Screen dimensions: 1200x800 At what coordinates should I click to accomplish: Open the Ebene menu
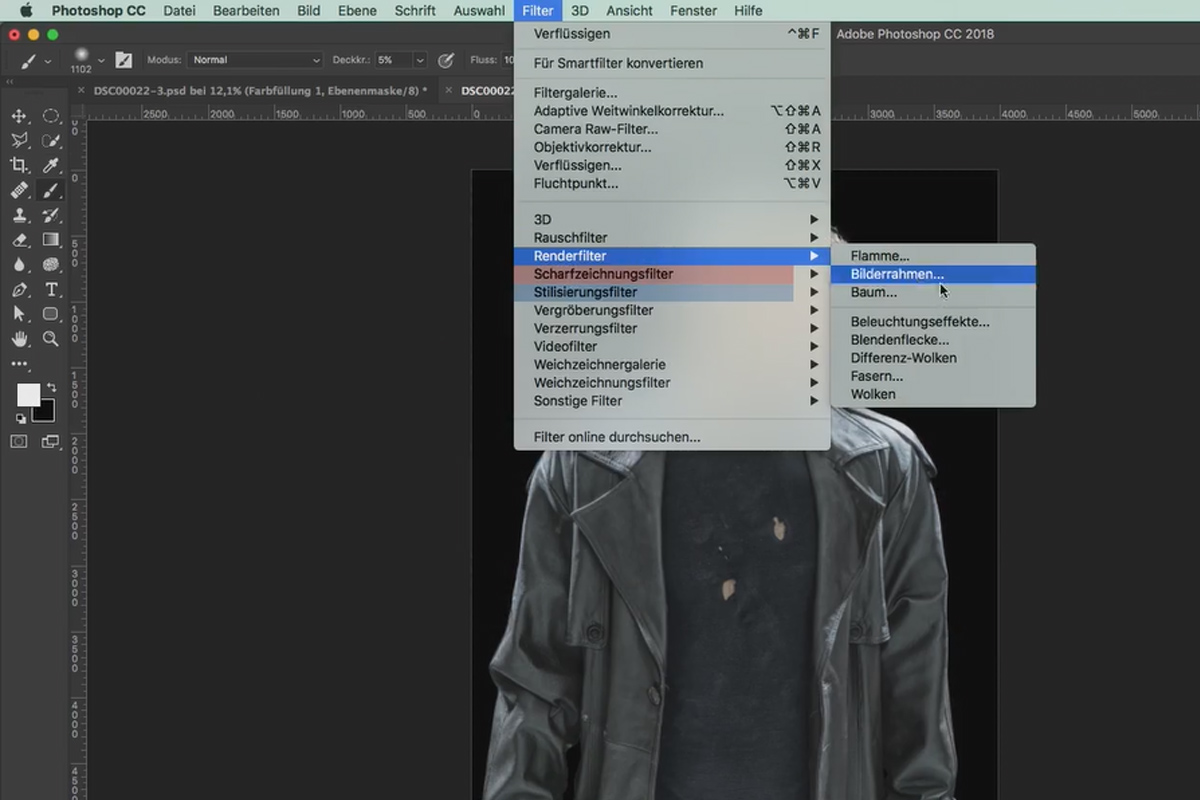click(x=357, y=11)
